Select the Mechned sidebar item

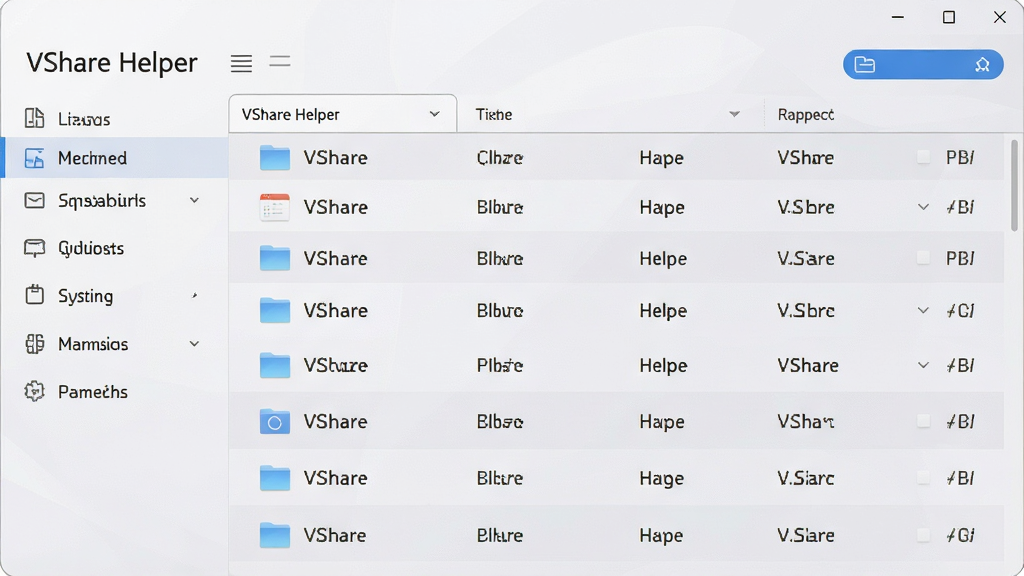point(114,158)
